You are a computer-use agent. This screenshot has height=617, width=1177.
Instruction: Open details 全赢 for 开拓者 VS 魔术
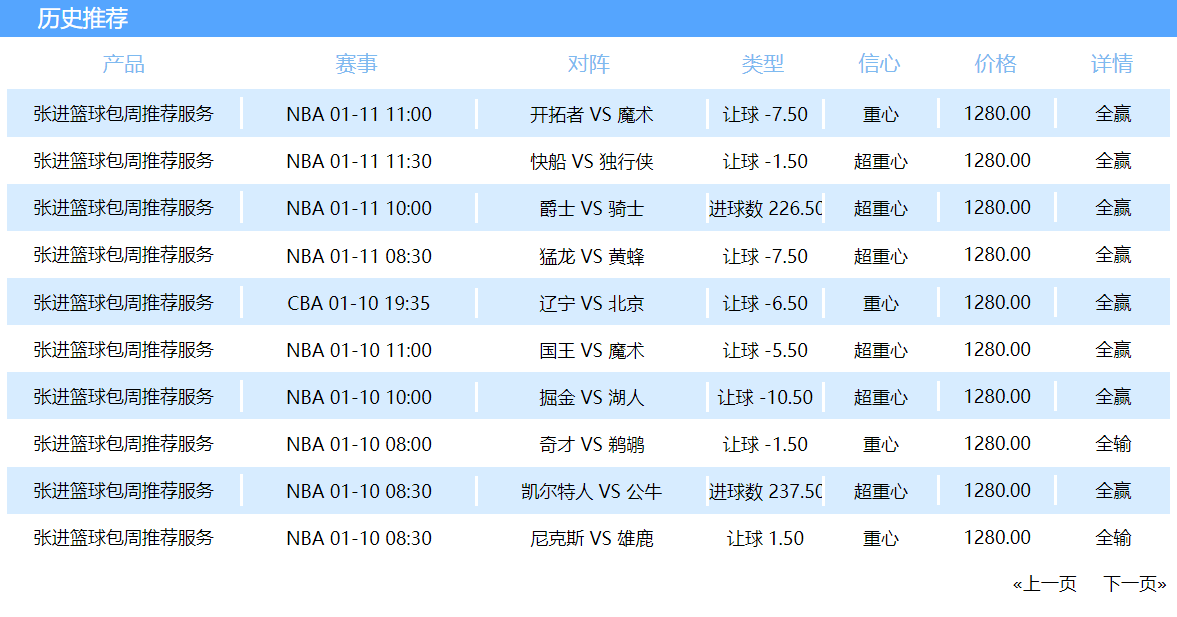(x=1112, y=114)
